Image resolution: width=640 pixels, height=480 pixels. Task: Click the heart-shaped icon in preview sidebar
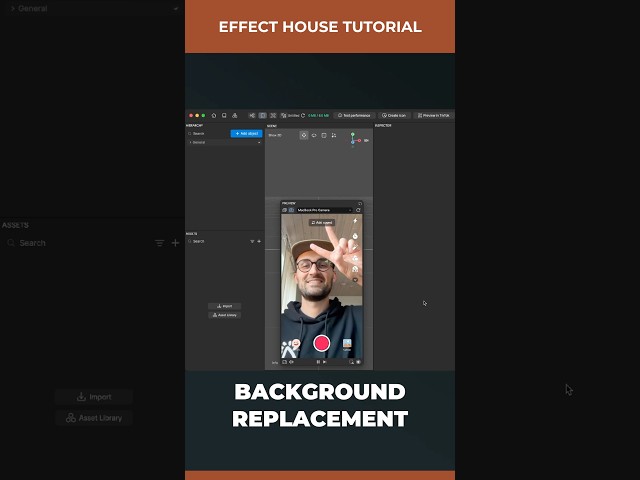(x=355, y=280)
